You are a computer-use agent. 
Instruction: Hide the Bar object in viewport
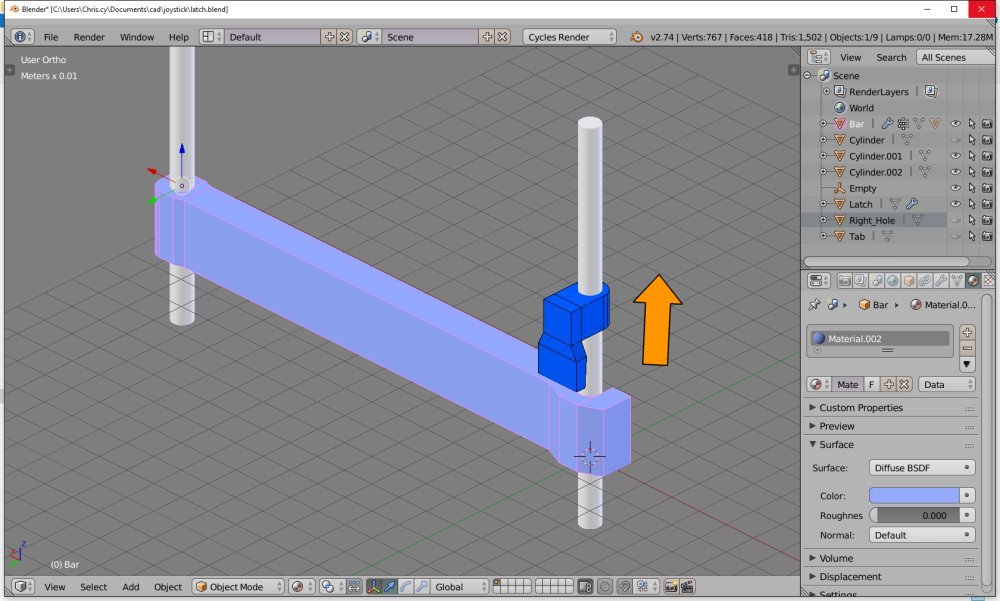[955, 124]
